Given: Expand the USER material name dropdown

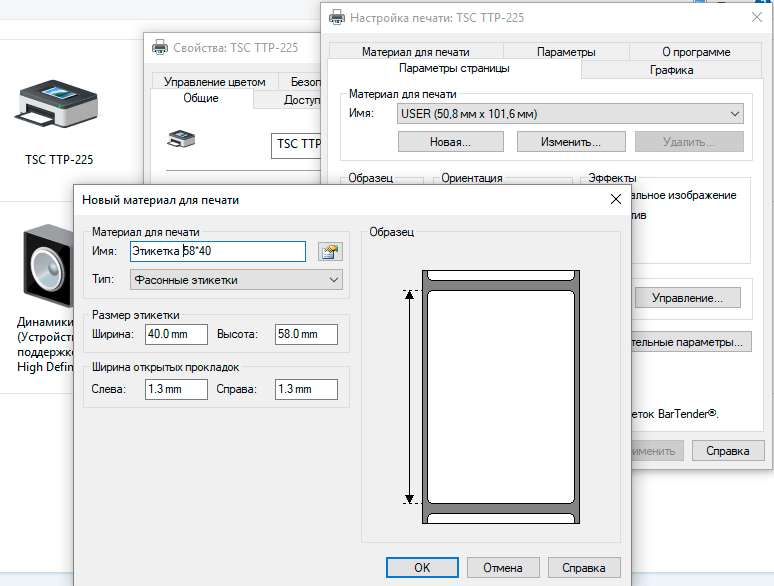Looking at the screenshot, I should pos(570,114).
